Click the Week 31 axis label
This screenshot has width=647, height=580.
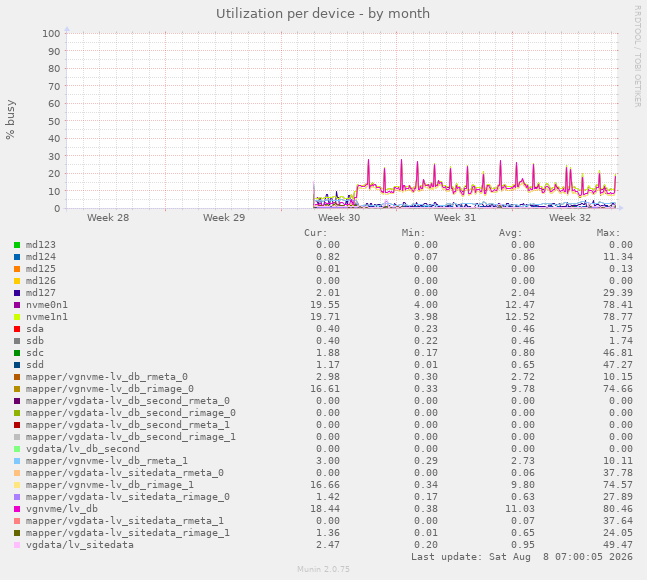click(455, 217)
